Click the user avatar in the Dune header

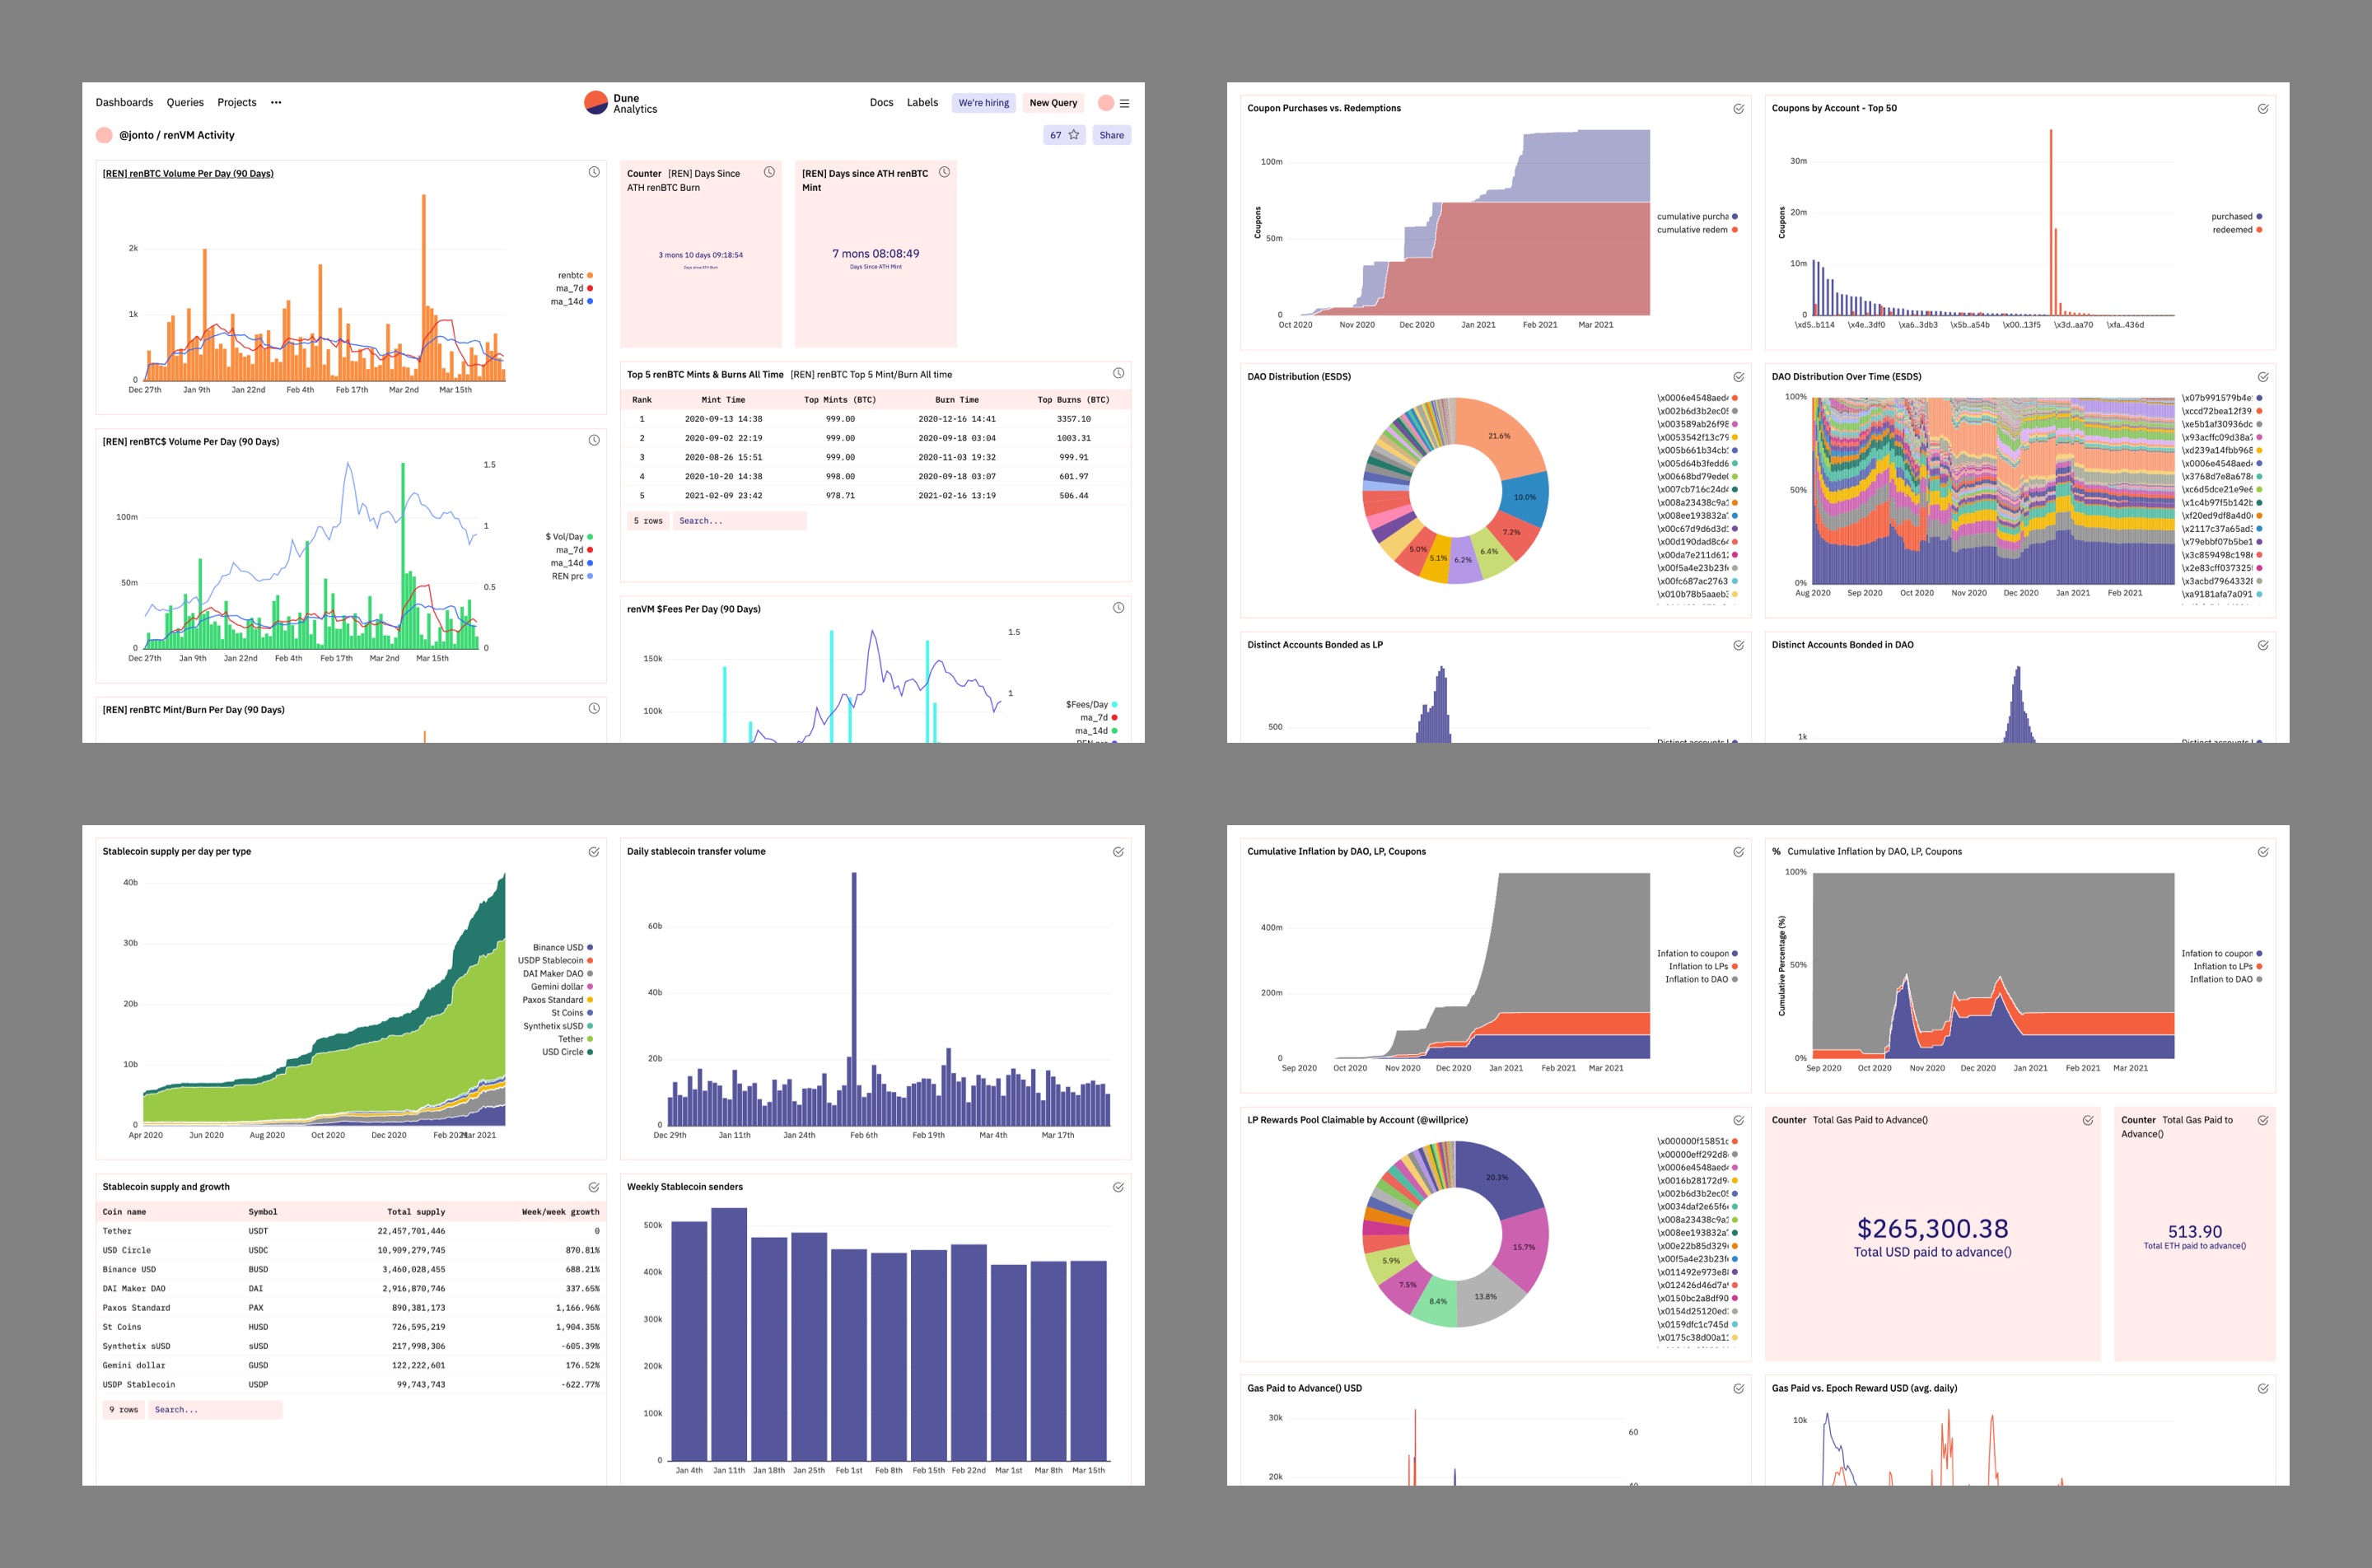point(1105,103)
